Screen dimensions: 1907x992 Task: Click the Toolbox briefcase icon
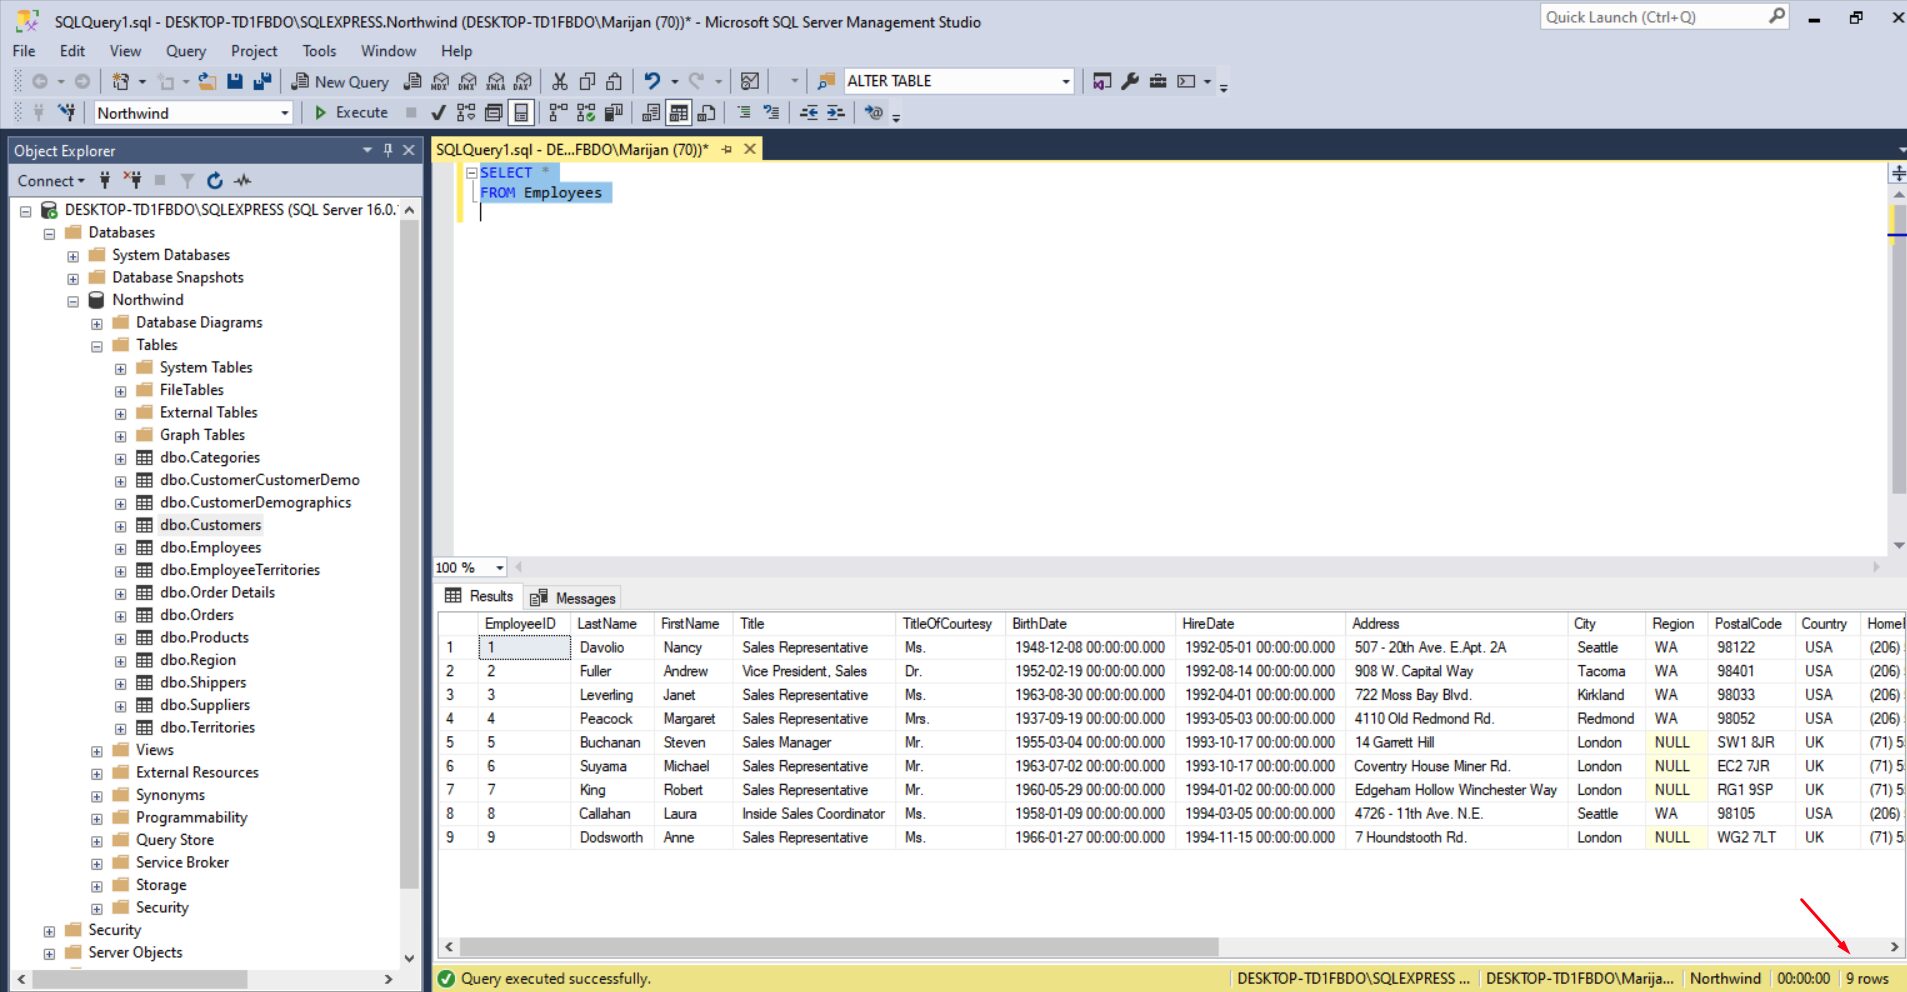click(x=1158, y=81)
